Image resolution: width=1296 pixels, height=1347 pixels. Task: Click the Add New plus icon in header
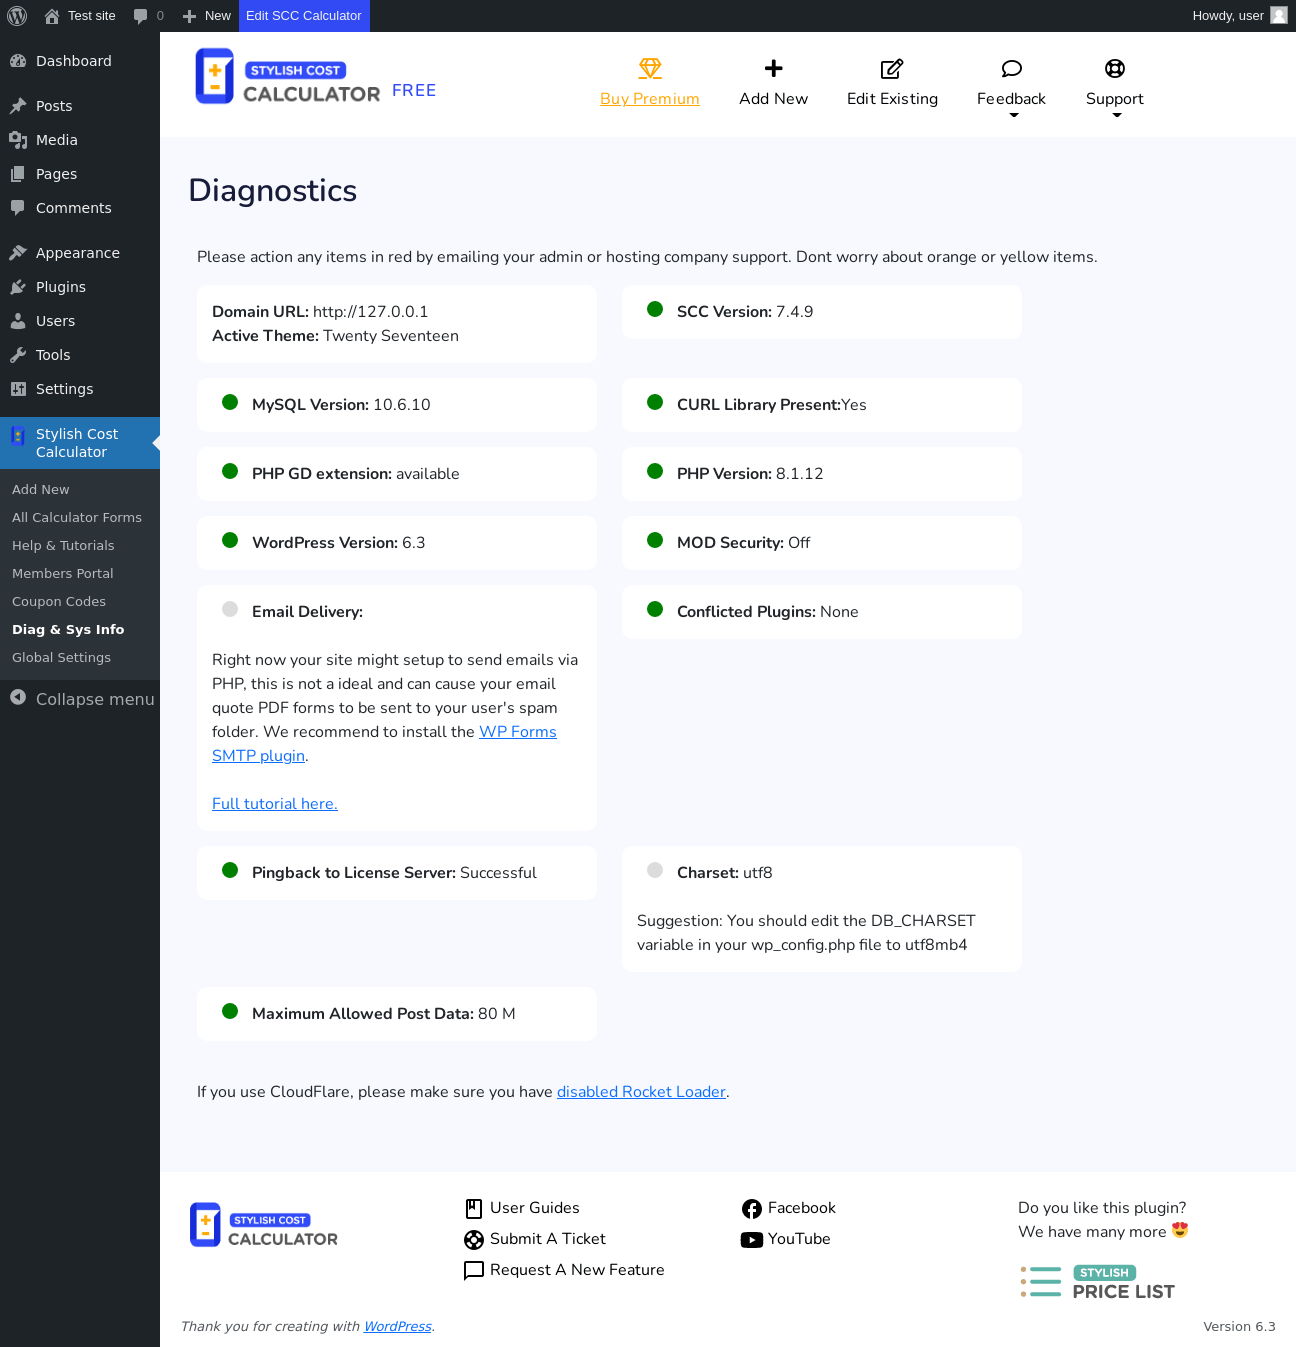click(x=774, y=68)
